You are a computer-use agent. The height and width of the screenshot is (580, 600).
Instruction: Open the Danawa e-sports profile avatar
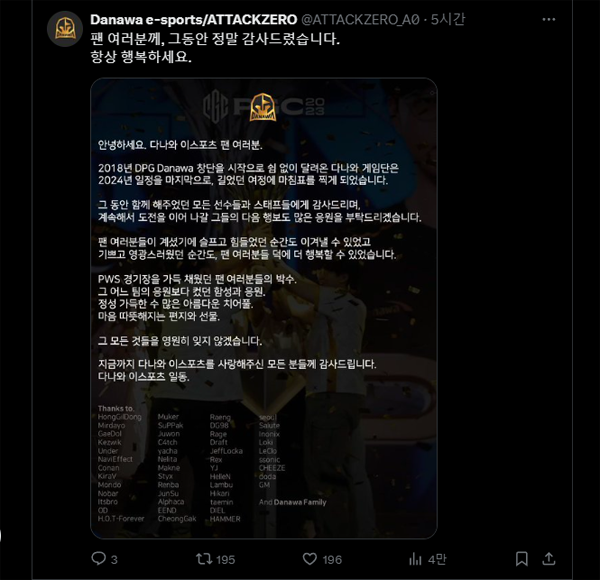coord(65,29)
